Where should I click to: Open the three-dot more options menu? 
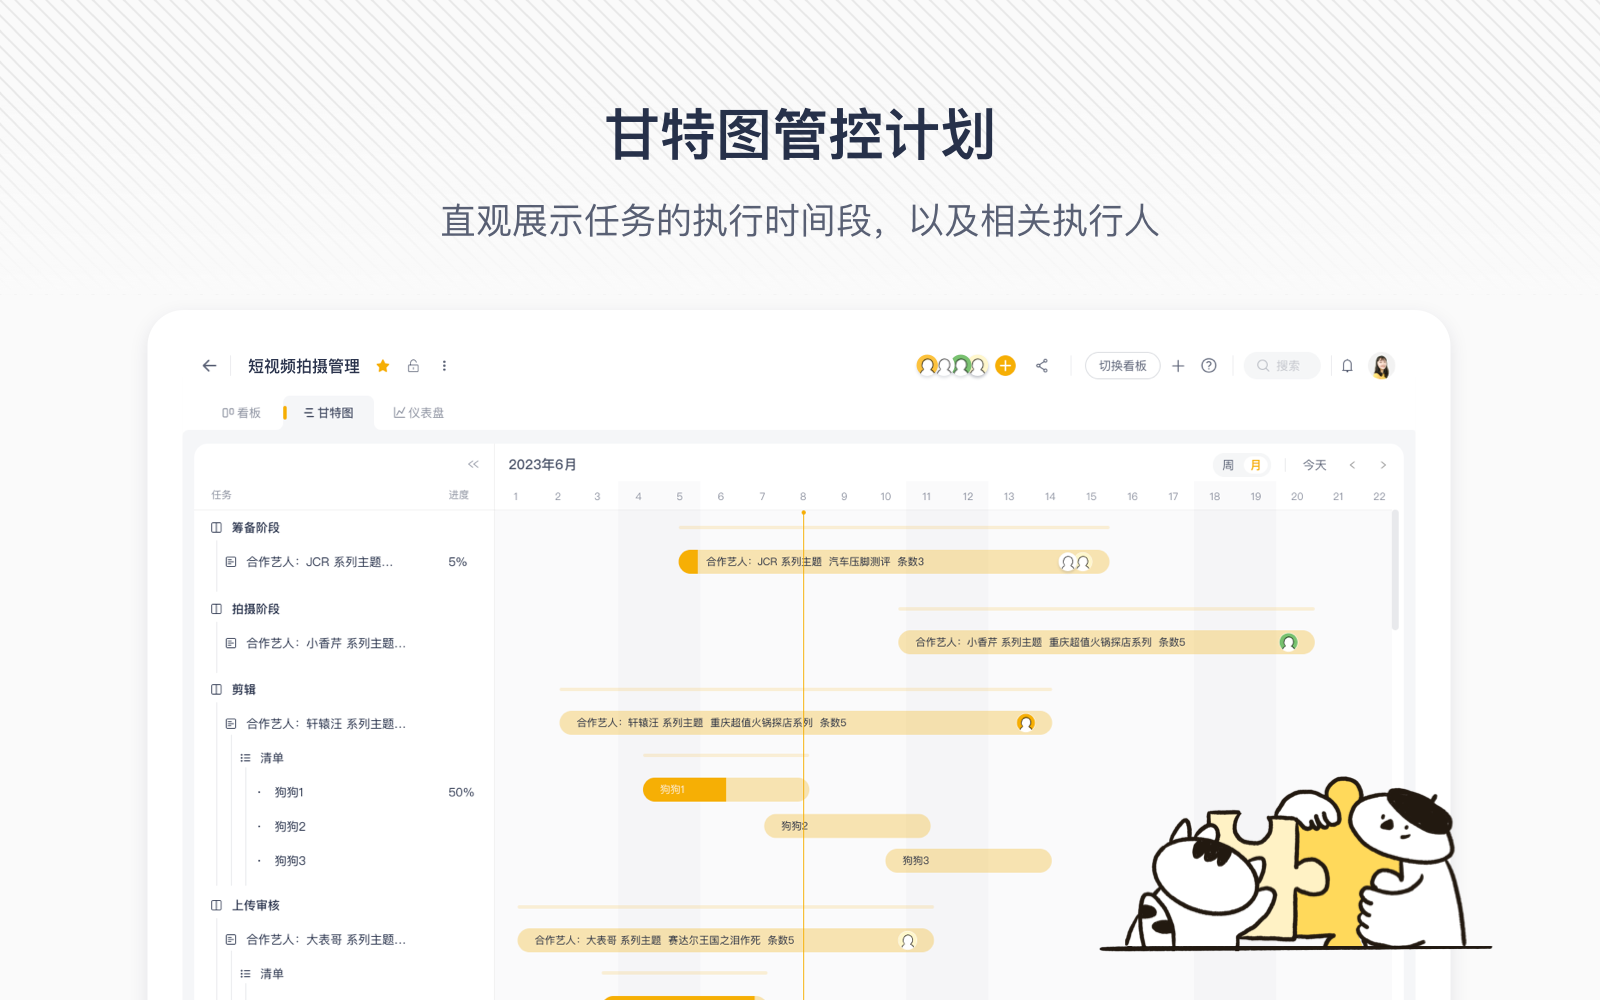444,366
